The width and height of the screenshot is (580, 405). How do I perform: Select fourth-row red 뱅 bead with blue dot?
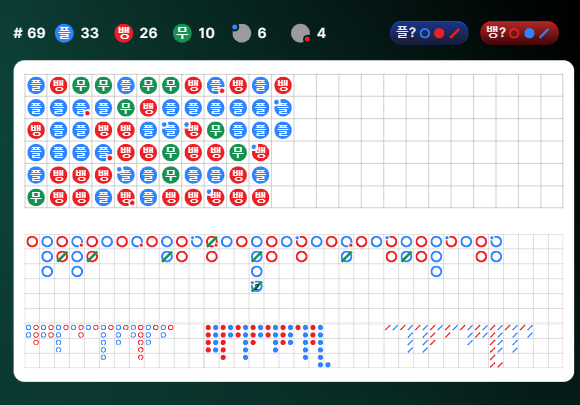point(260,152)
